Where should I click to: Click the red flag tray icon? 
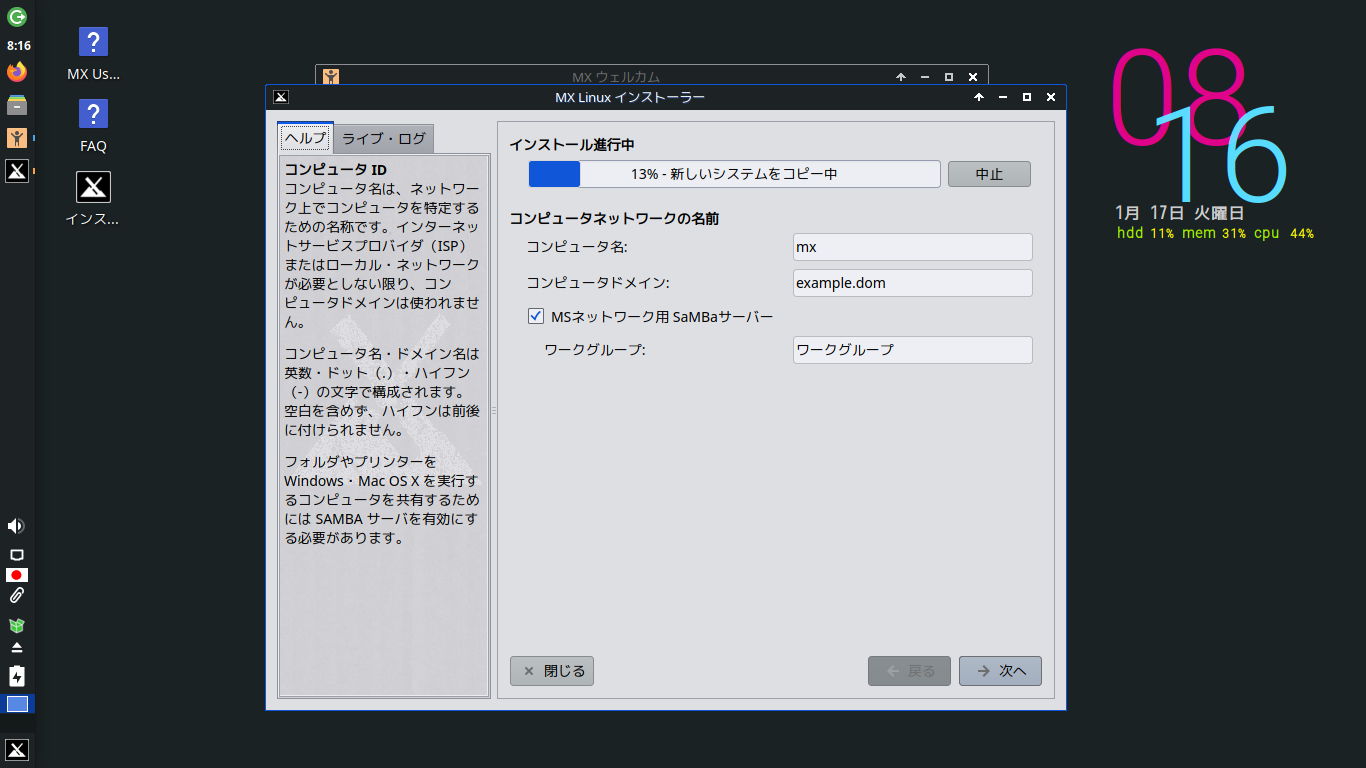pyautogui.click(x=16, y=575)
